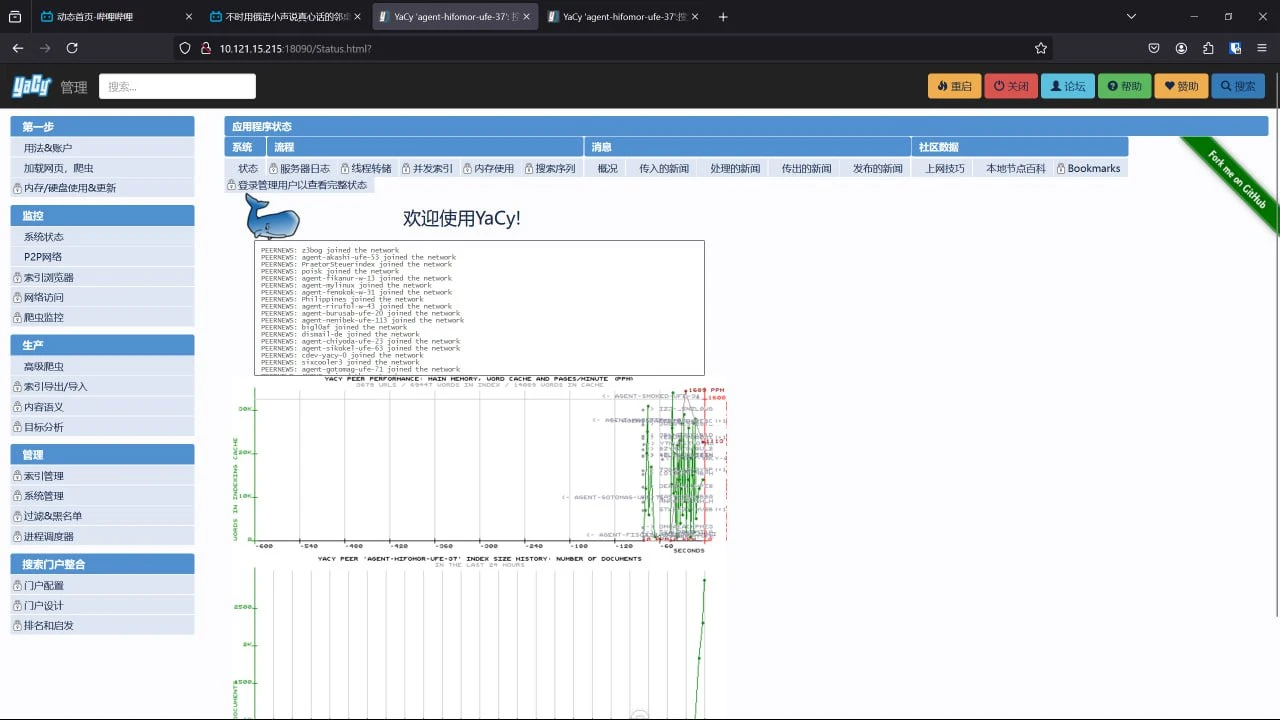
Task: Click the tracking protection shield icon
Action: (183, 48)
